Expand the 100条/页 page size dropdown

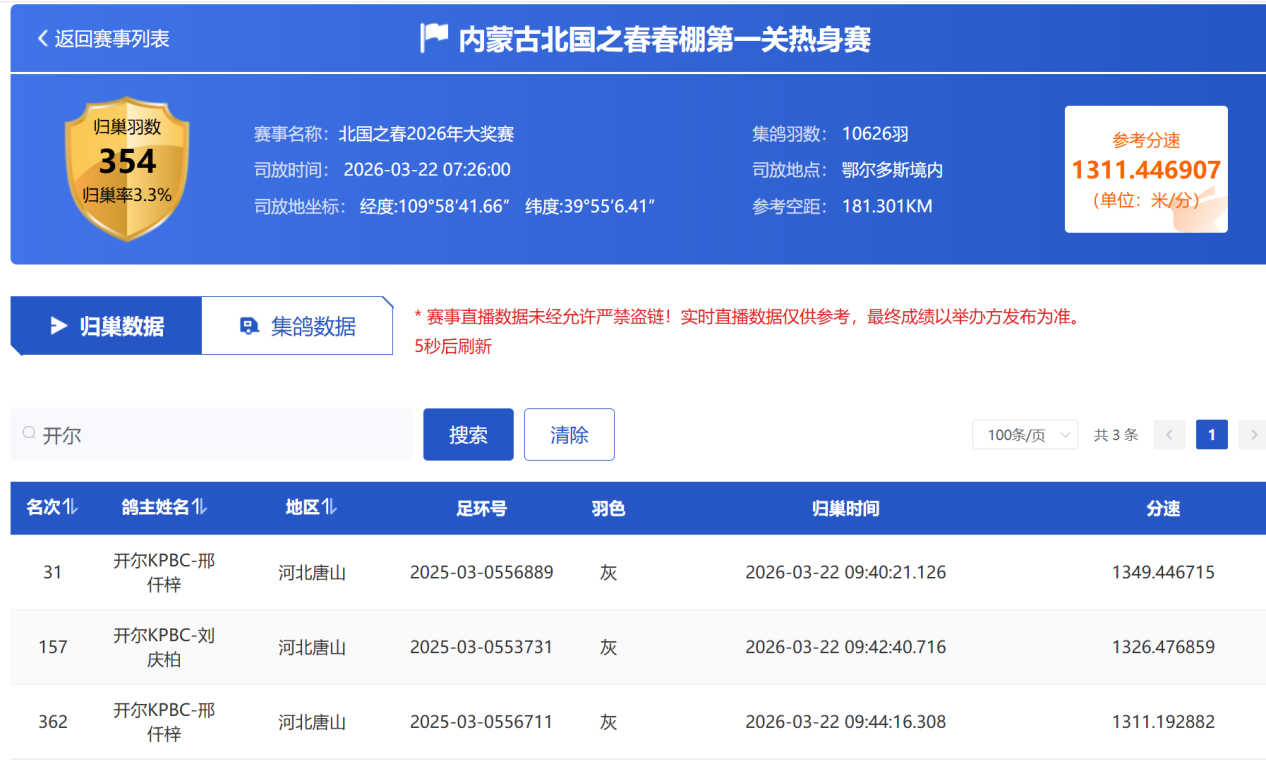pyautogui.click(x=1025, y=435)
